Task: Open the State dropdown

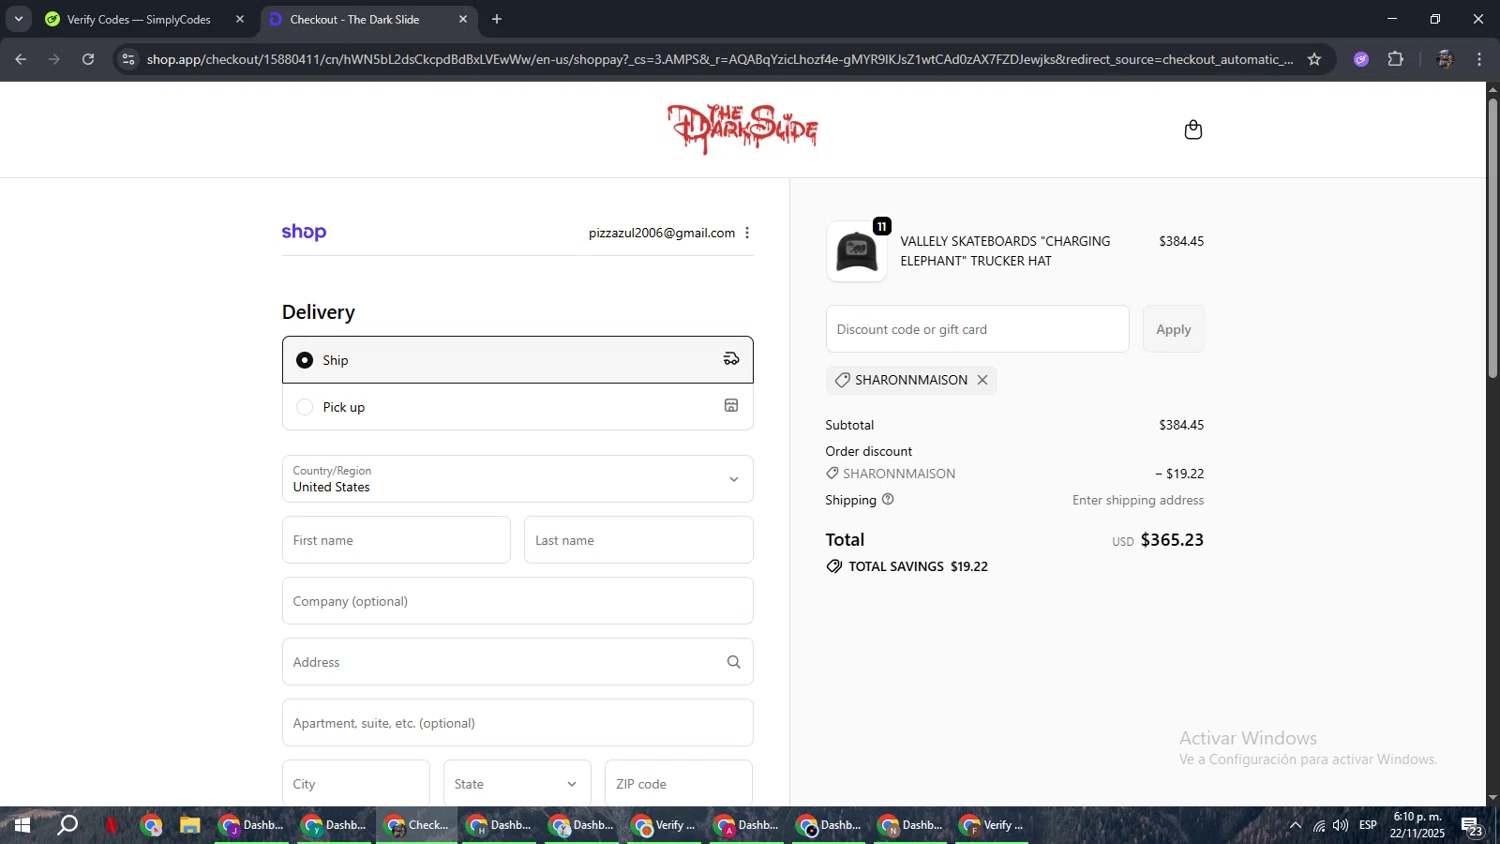Action: pyautogui.click(x=517, y=784)
